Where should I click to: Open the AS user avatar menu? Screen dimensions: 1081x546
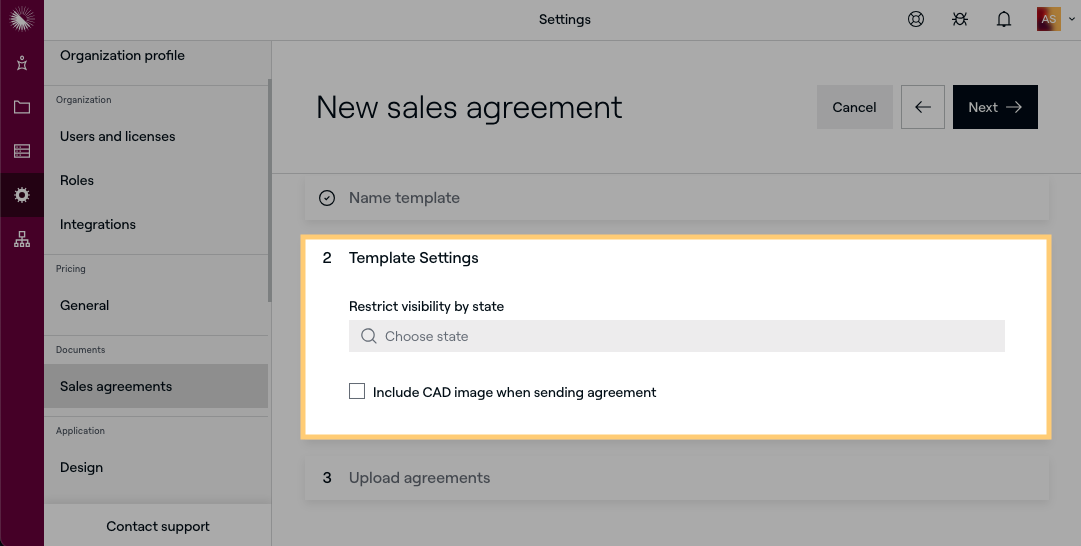[1049, 19]
